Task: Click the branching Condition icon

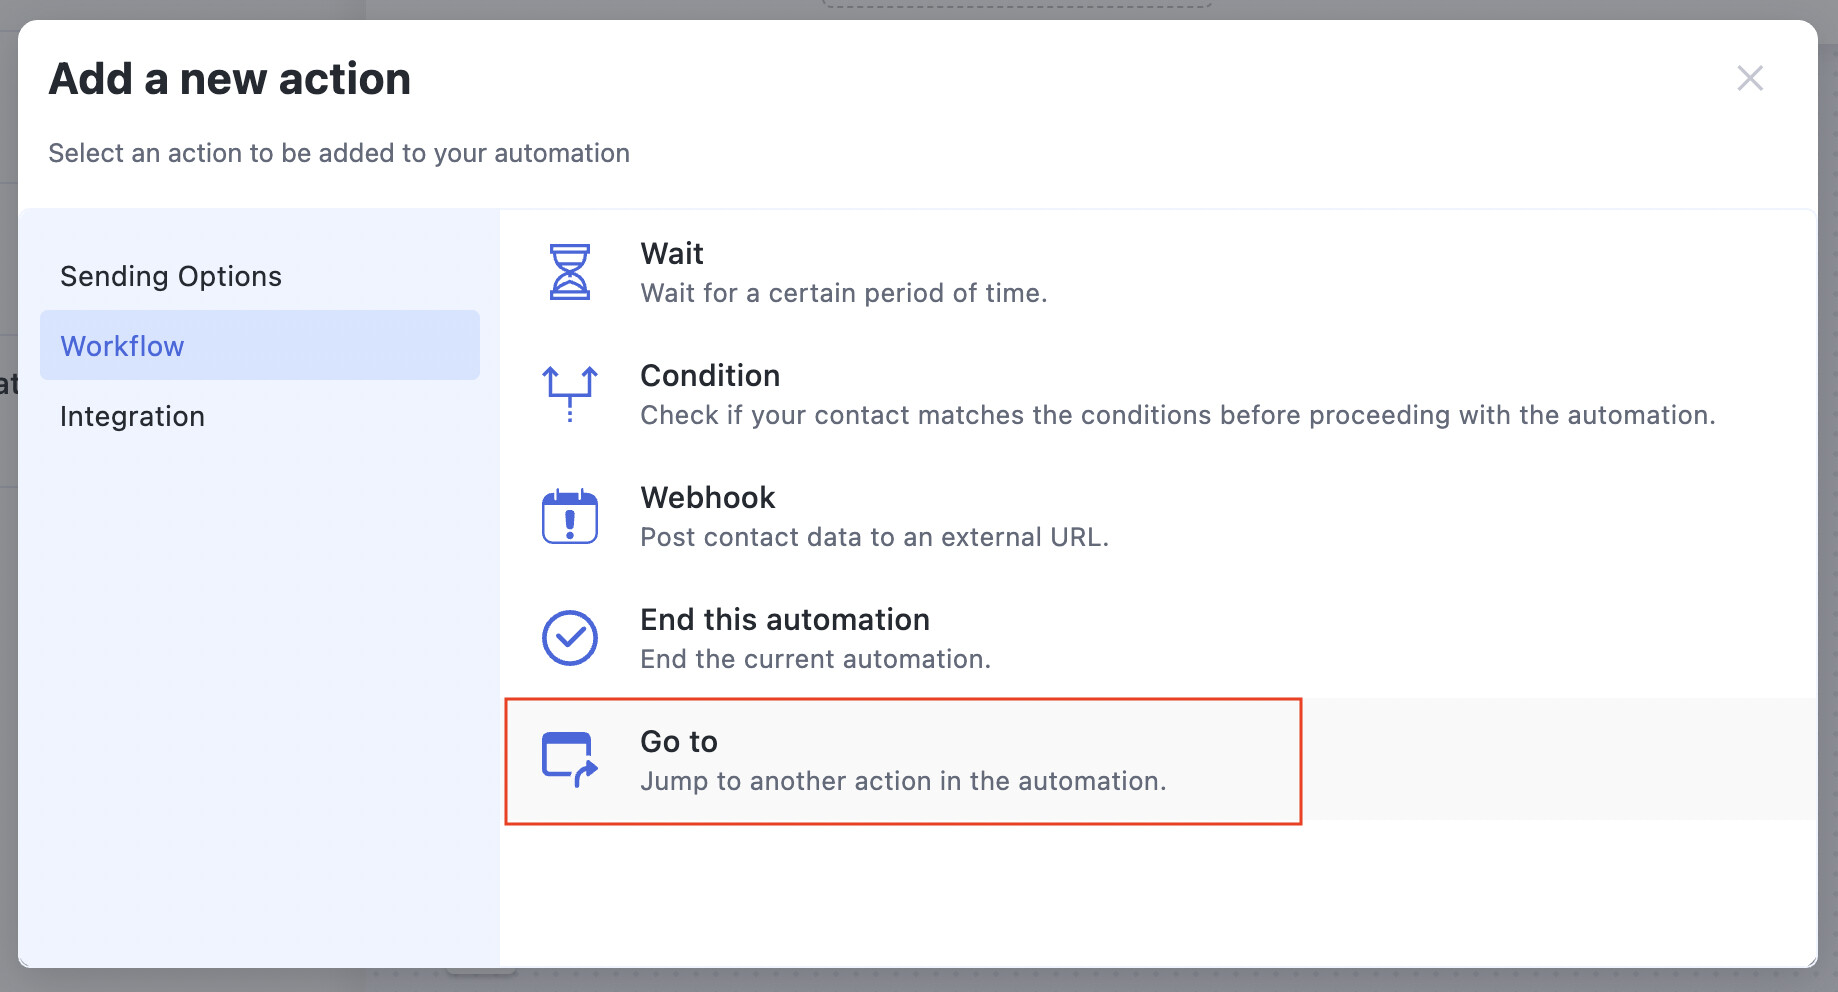Action: point(570,394)
